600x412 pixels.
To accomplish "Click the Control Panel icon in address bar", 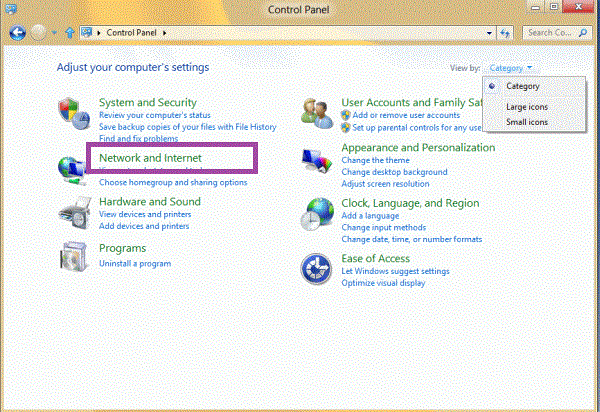I will (x=86, y=33).
